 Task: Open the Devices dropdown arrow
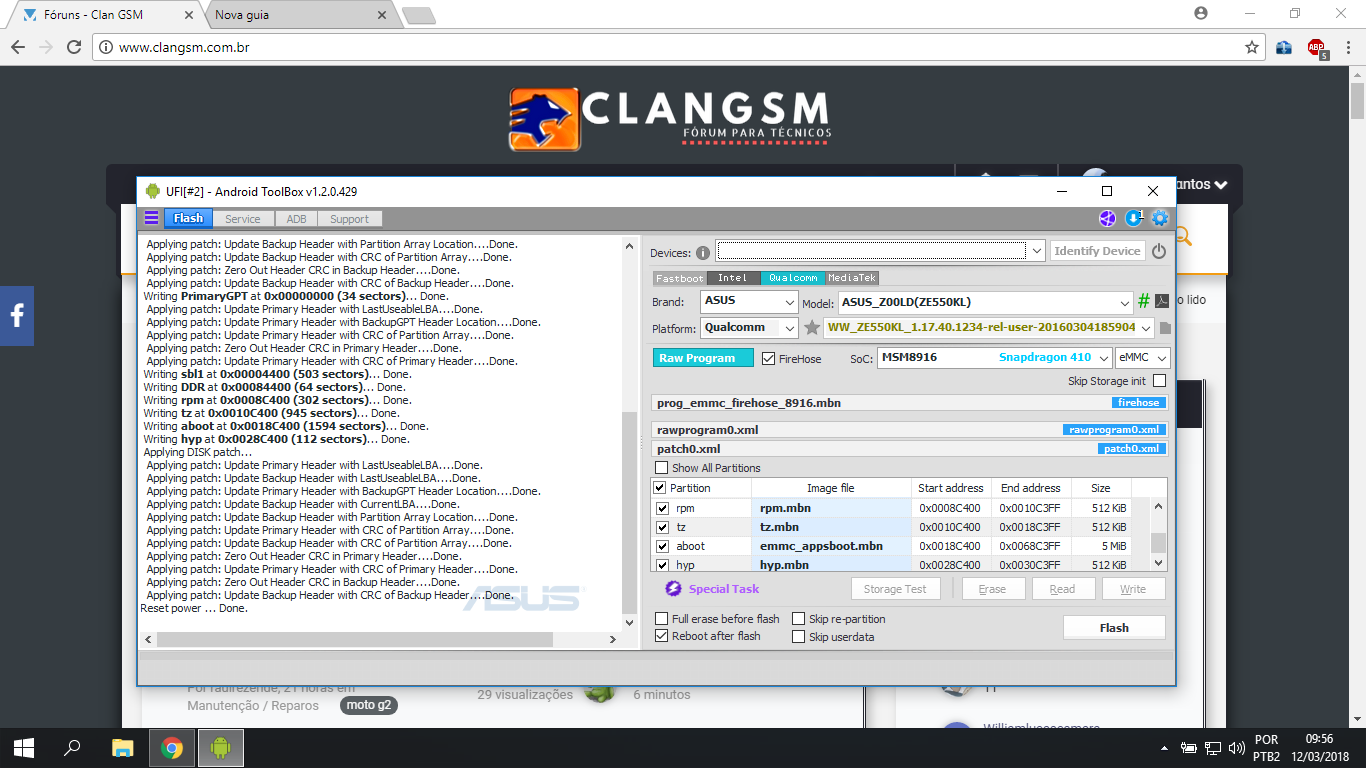(x=1037, y=250)
